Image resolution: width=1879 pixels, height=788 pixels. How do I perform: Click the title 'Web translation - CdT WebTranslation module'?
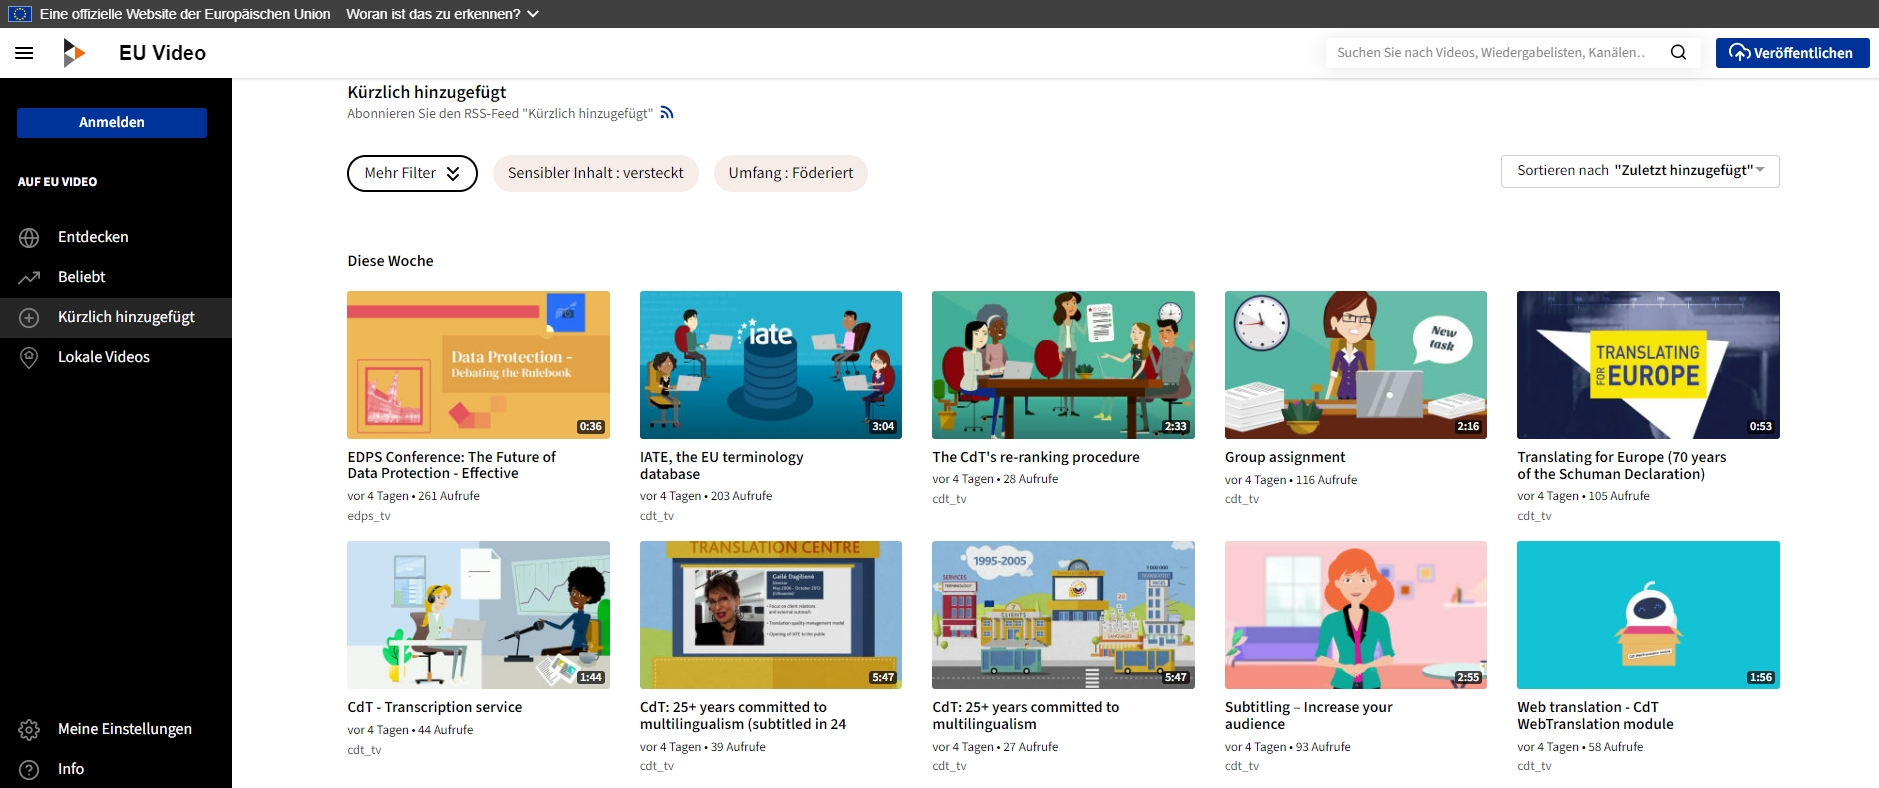(1595, 715)
